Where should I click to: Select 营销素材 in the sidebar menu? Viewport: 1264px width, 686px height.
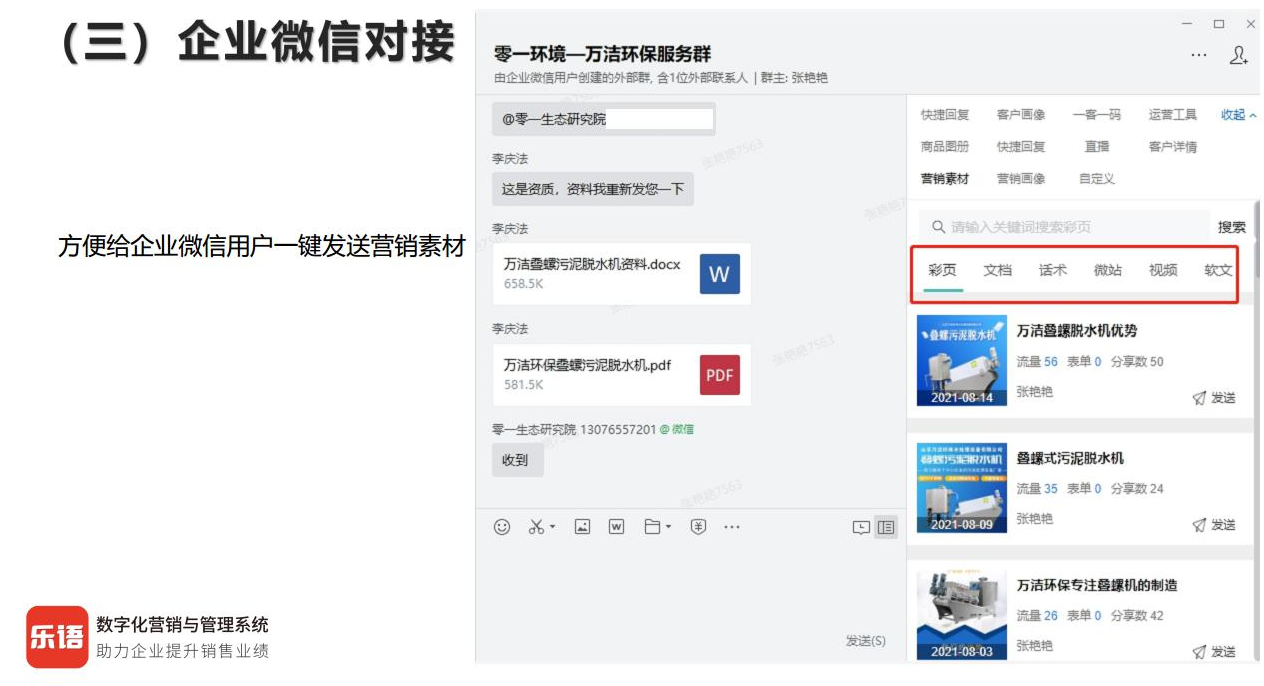click(x=945, y=179)
